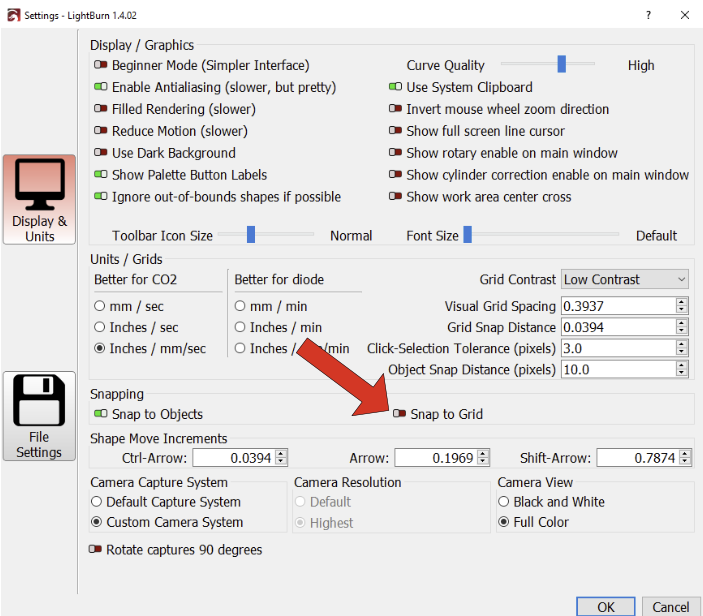703x616 pixels.
Task: Select Custom Camera System
Action: (x=96, y=522)
